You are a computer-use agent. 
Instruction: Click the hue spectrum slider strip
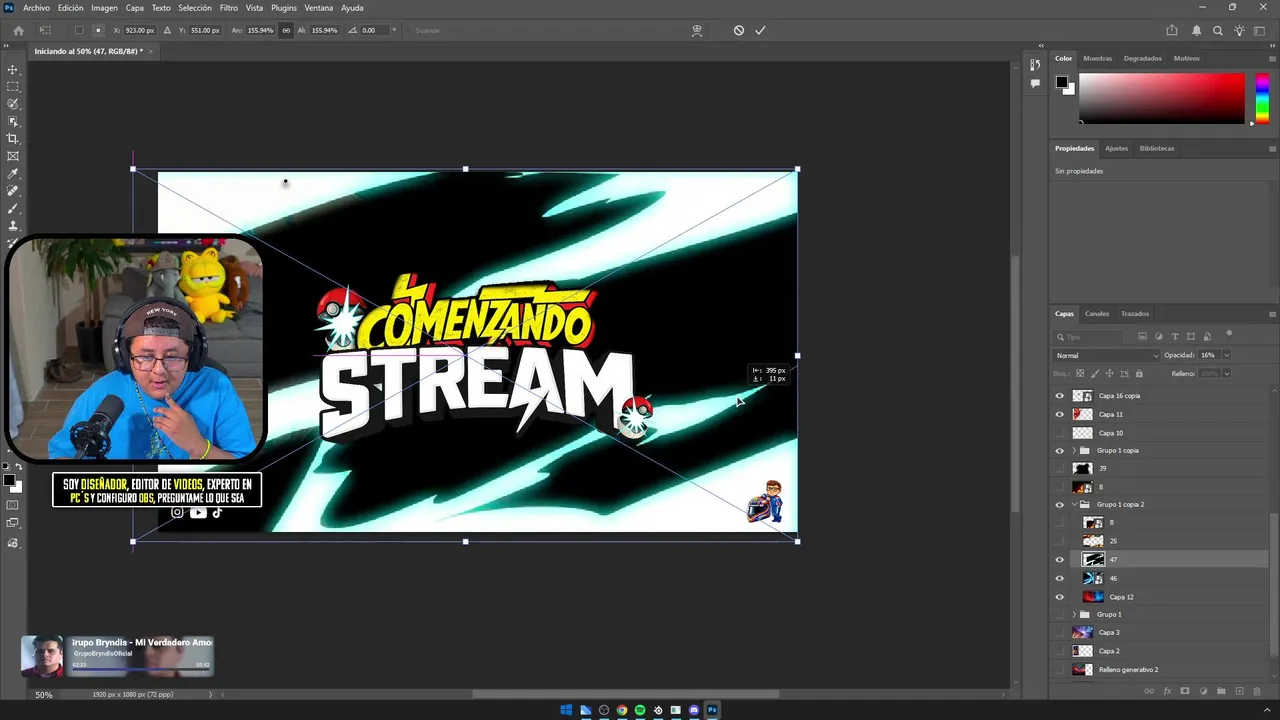[1262, 97]
